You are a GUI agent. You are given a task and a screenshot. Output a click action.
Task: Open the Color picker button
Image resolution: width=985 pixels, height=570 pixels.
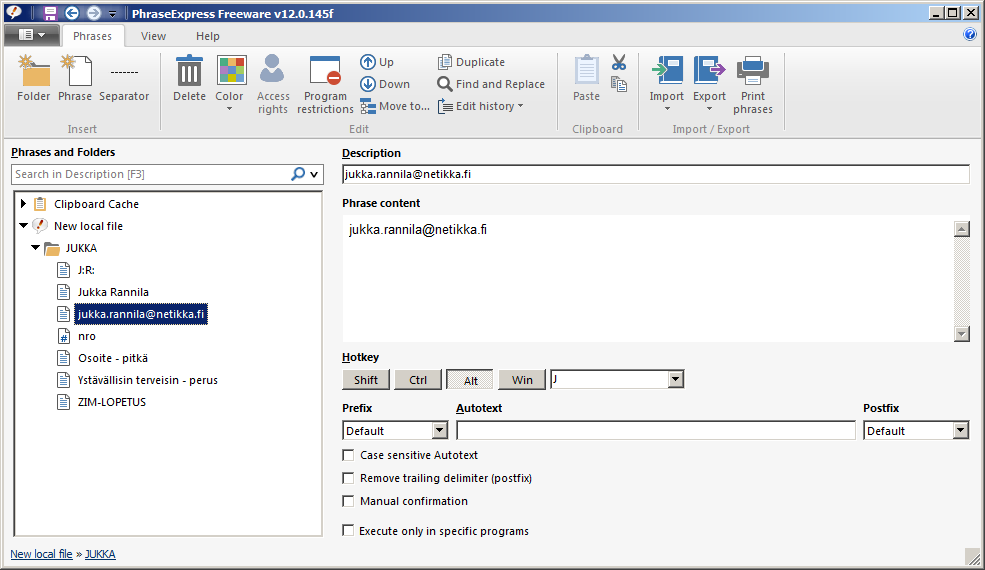229,83
